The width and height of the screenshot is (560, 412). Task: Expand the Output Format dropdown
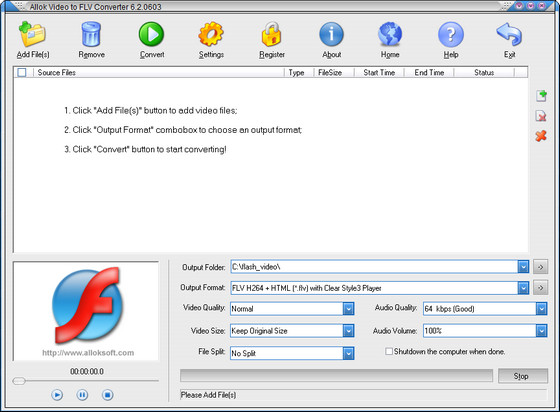523,288
